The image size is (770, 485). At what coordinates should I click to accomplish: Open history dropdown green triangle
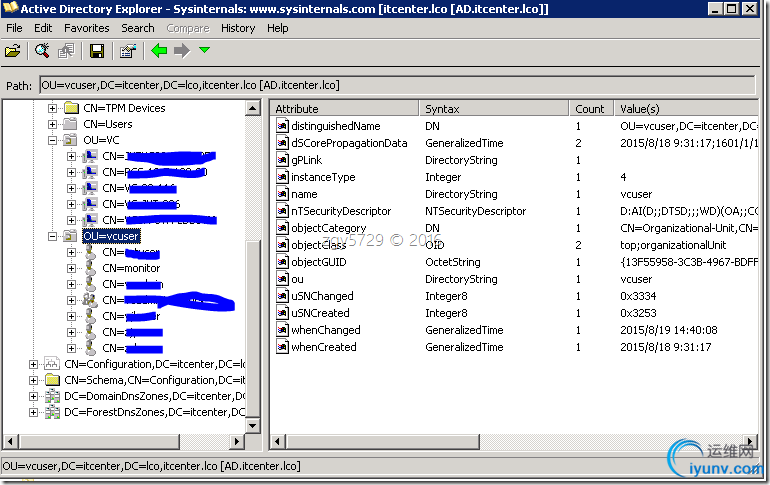point(205,50)
